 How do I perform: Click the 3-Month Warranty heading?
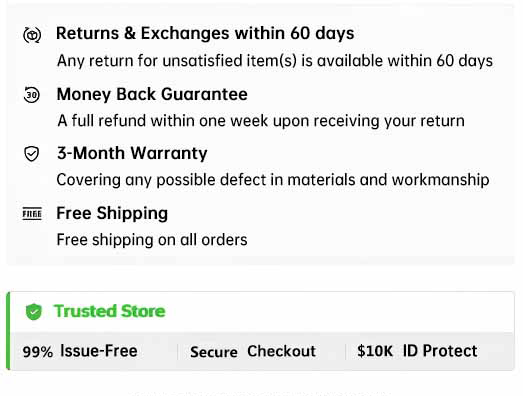[x=132, y=153]
